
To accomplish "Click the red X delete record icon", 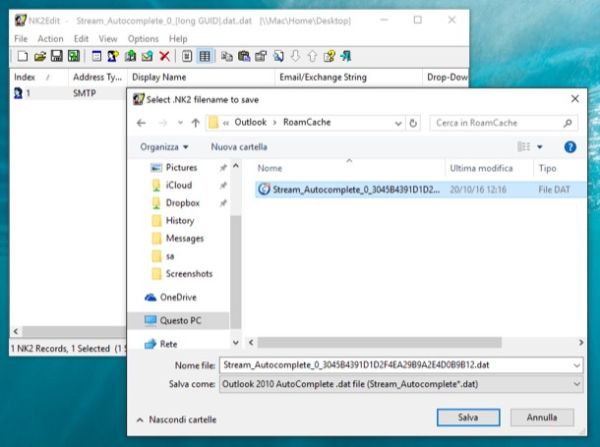I will (164, 56).
